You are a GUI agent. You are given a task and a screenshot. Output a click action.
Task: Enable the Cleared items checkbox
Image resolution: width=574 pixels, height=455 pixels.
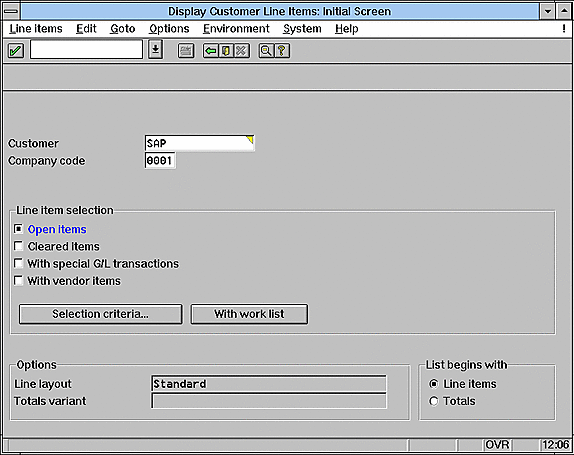[x=18, y=246]
